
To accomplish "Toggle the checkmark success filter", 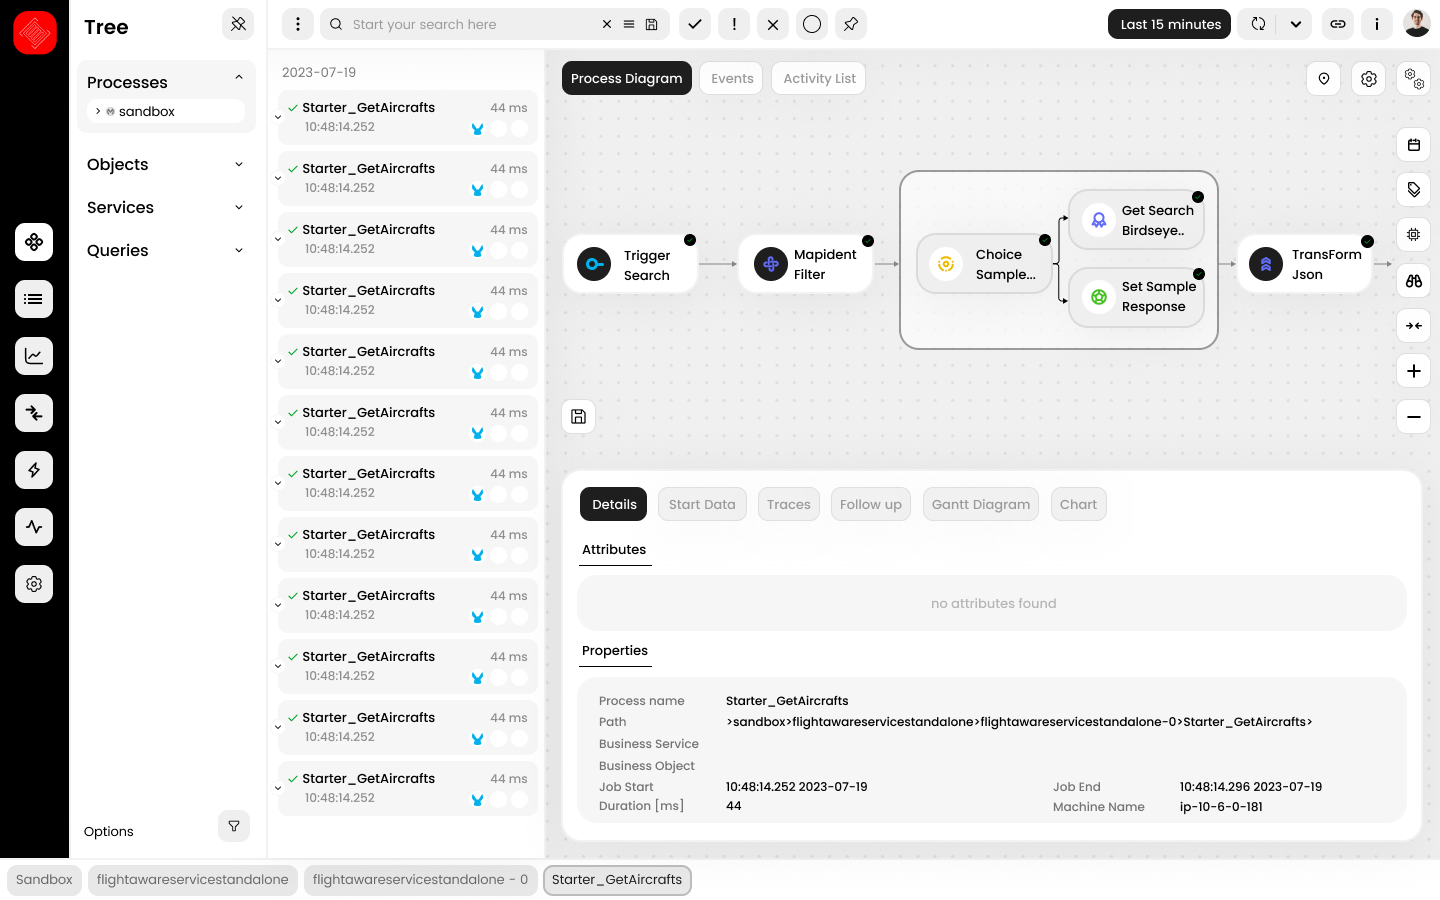I will 695,24.
